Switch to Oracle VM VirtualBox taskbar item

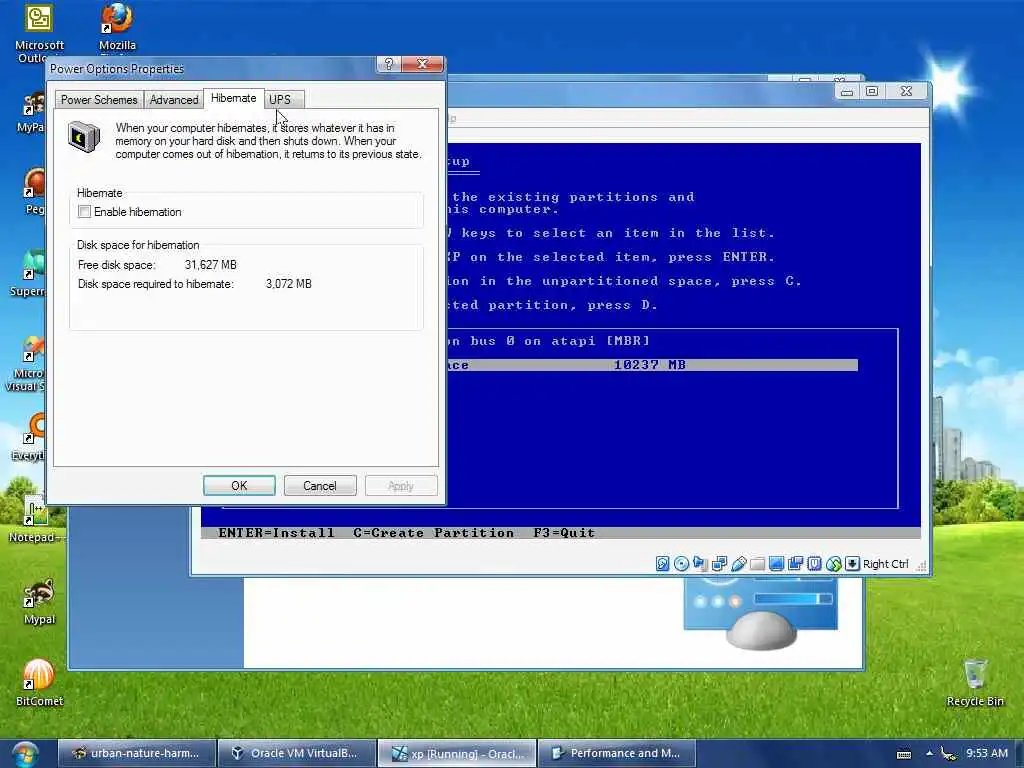296,753
